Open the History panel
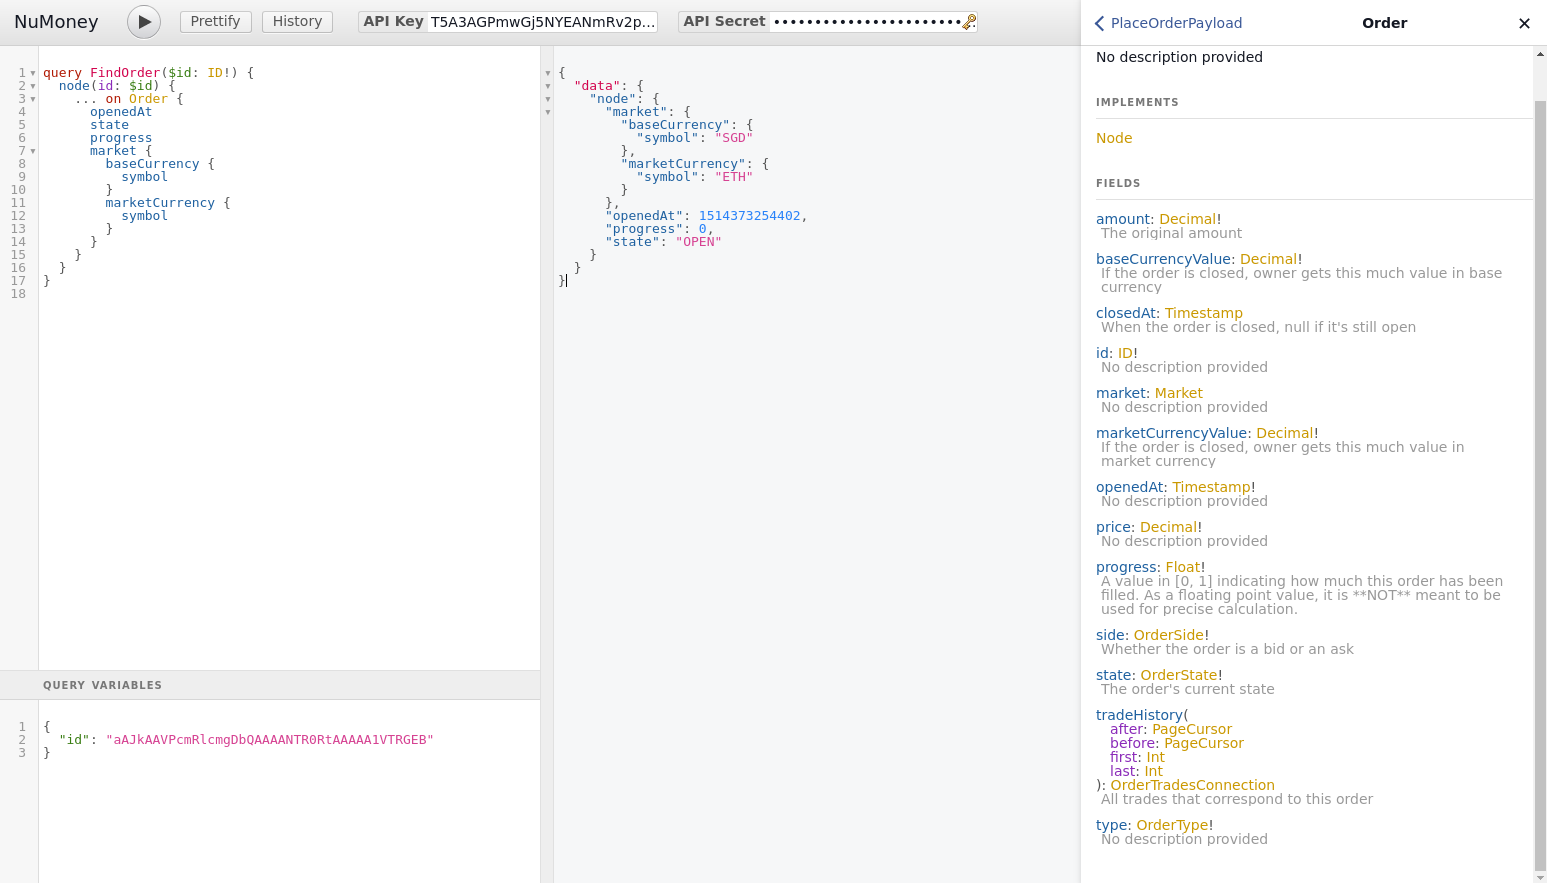 point(297,21)
